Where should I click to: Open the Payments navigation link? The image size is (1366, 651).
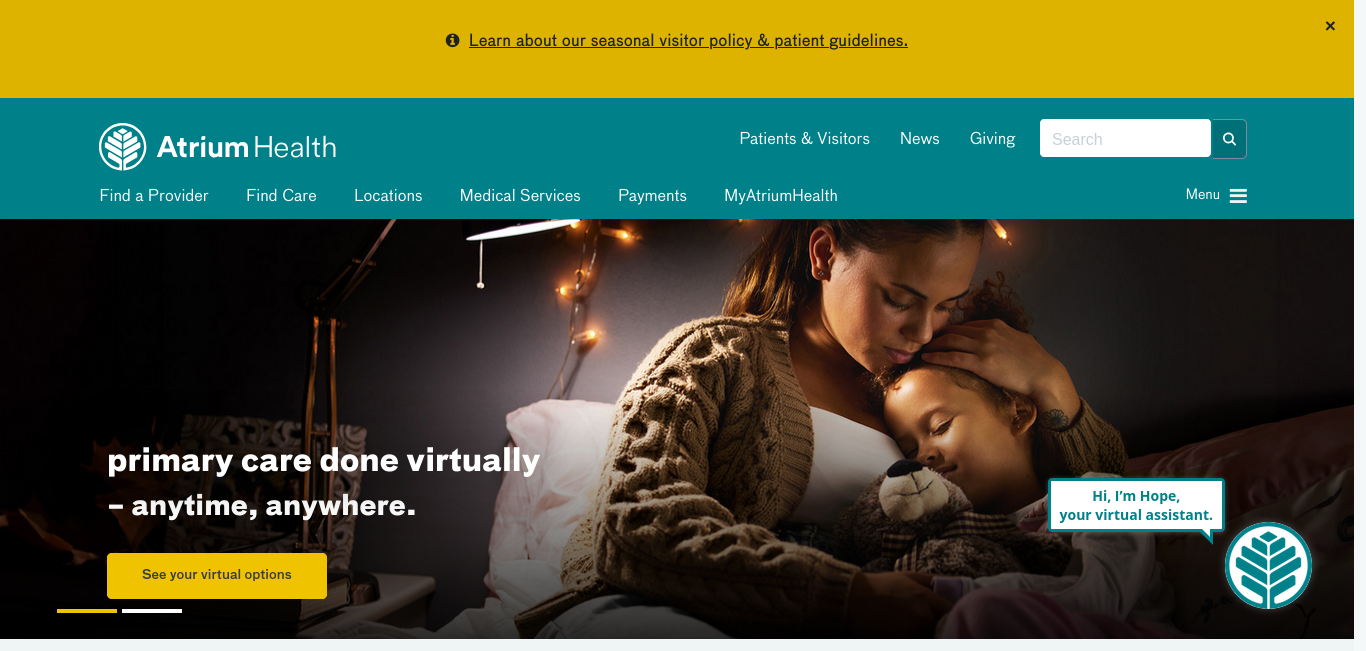[652, 196]
